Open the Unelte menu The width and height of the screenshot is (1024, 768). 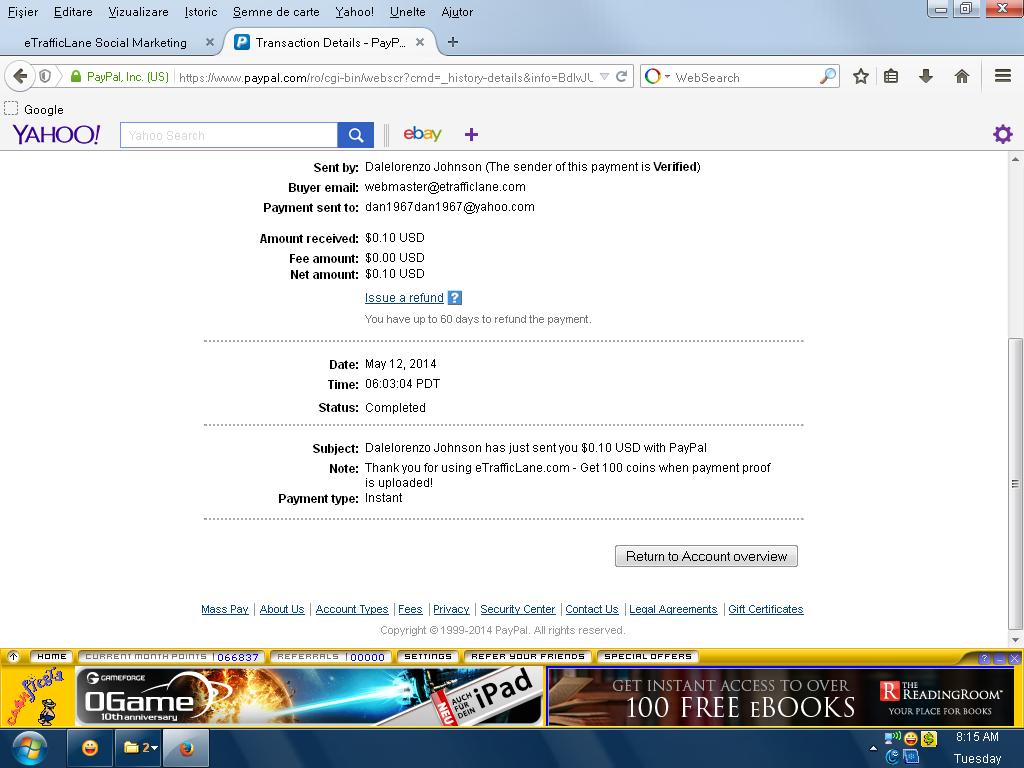click(408, 12)
